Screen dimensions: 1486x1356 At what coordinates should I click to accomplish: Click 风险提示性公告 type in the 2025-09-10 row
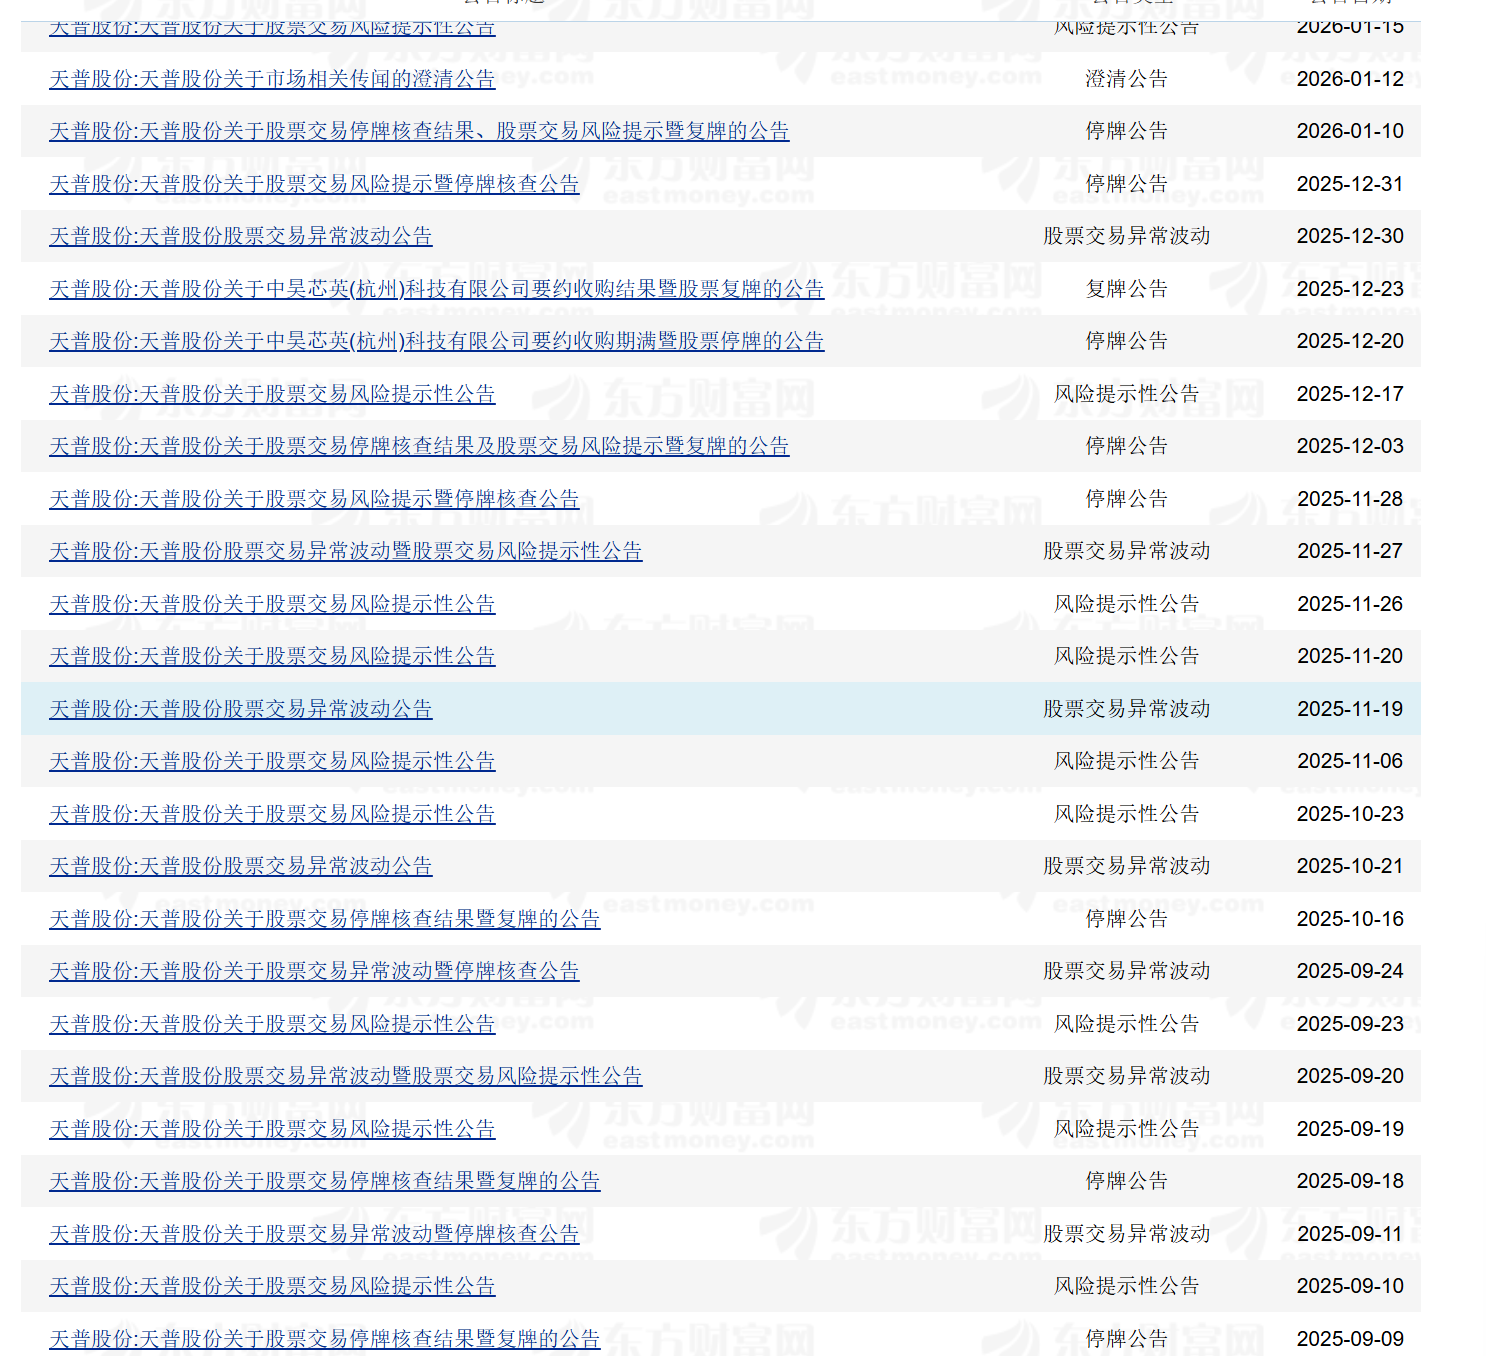(1127, 1286)
